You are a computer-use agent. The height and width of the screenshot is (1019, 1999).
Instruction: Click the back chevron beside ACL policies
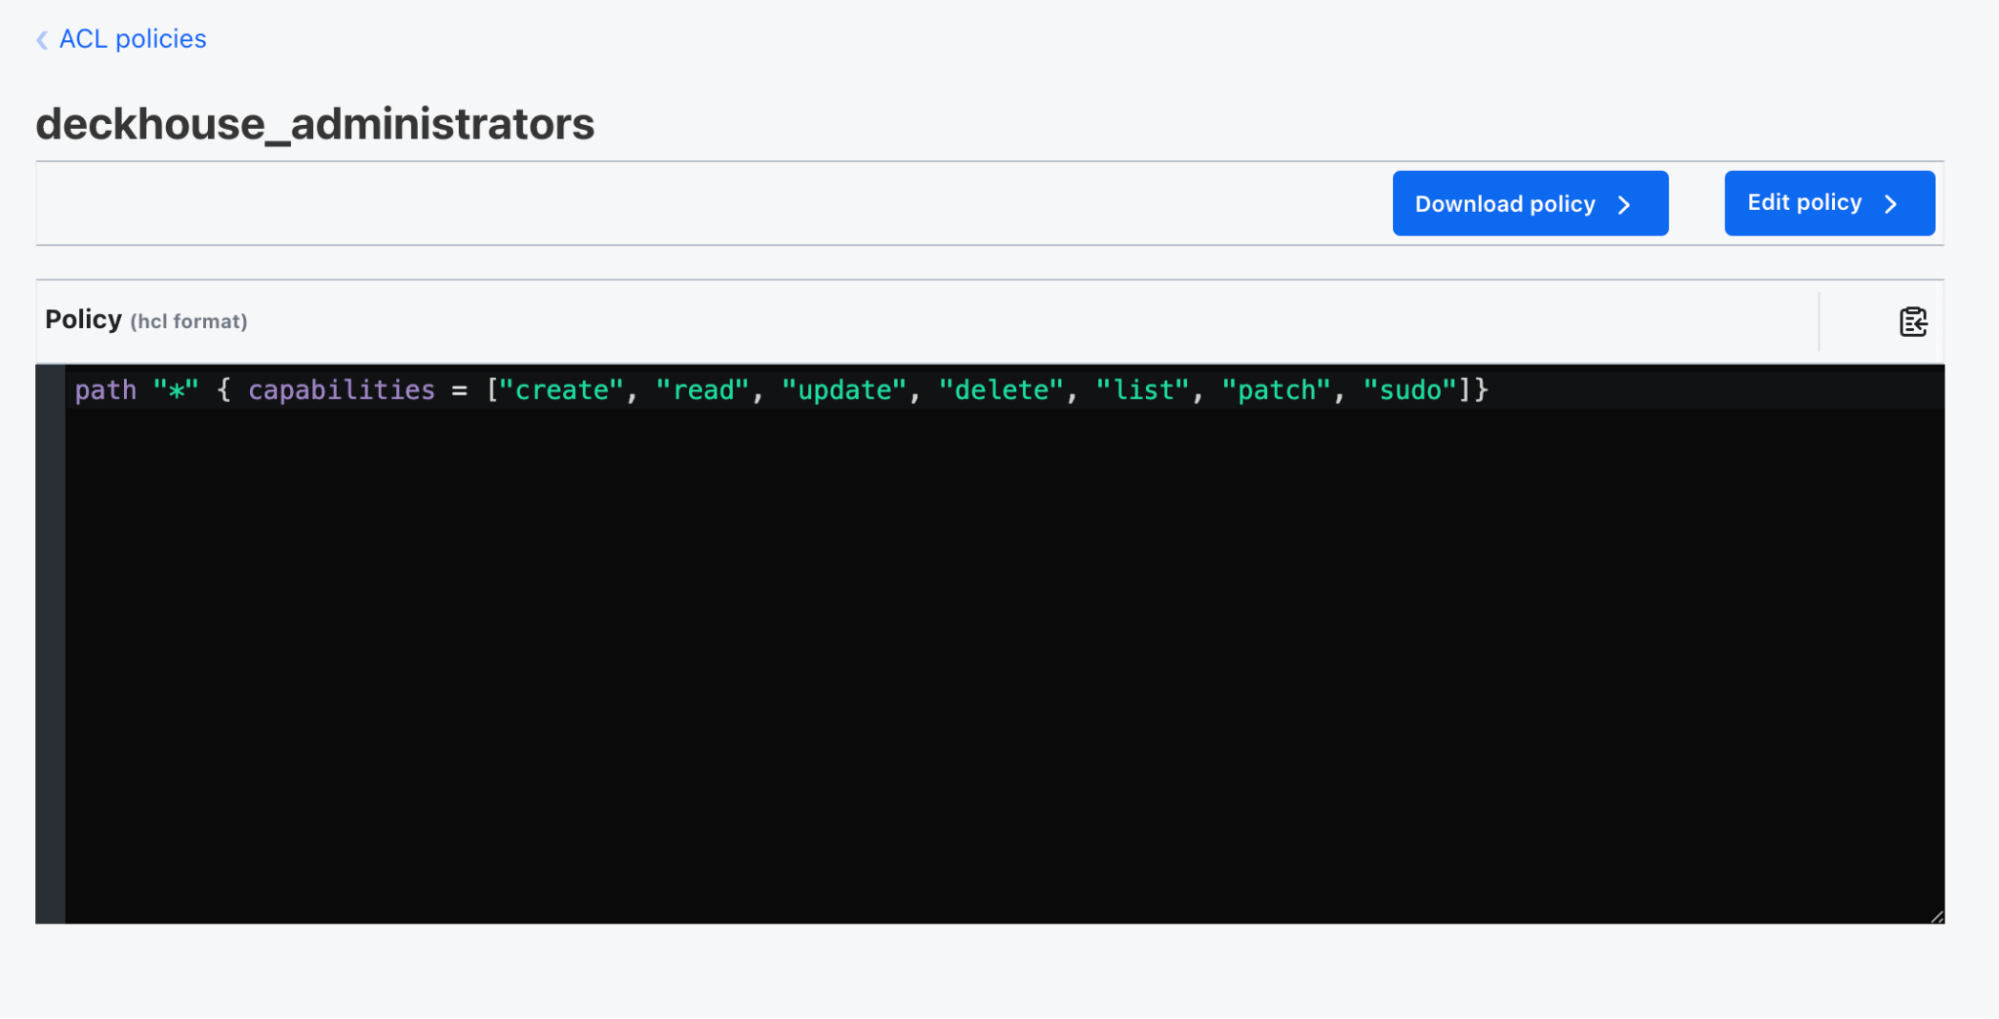42,40
